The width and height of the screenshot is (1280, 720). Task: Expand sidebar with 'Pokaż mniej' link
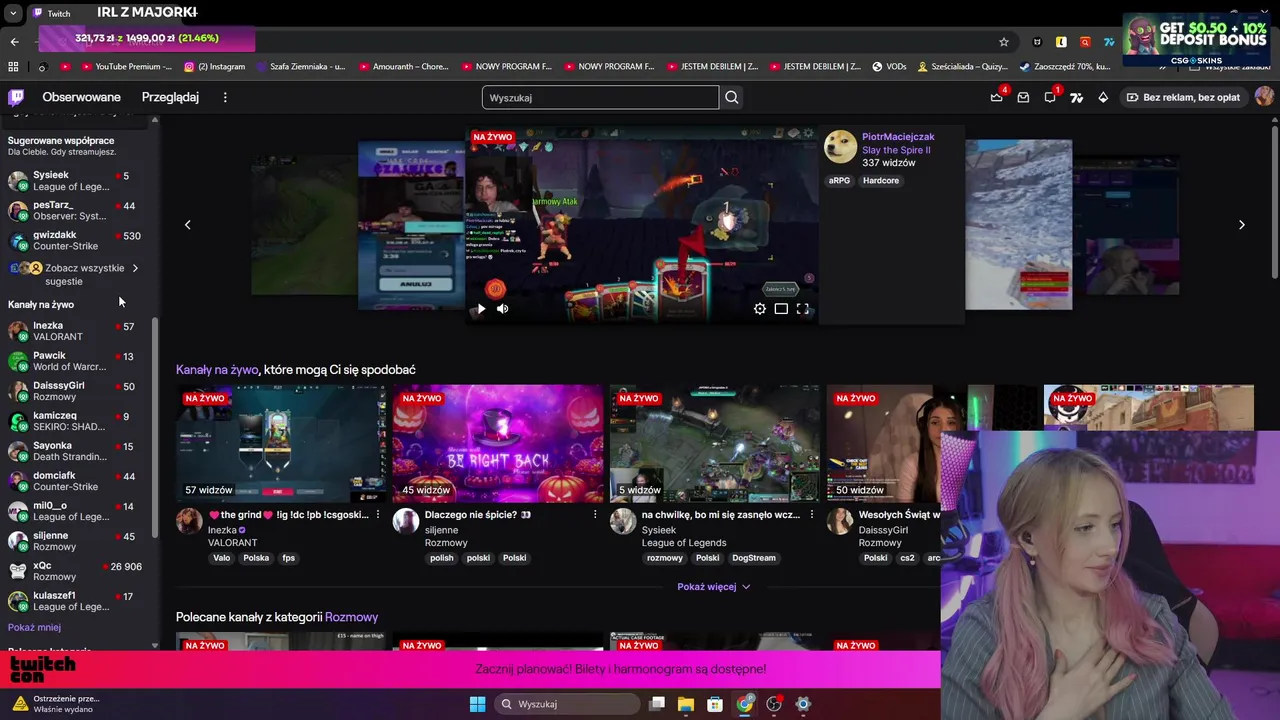[x=34, y=627]
